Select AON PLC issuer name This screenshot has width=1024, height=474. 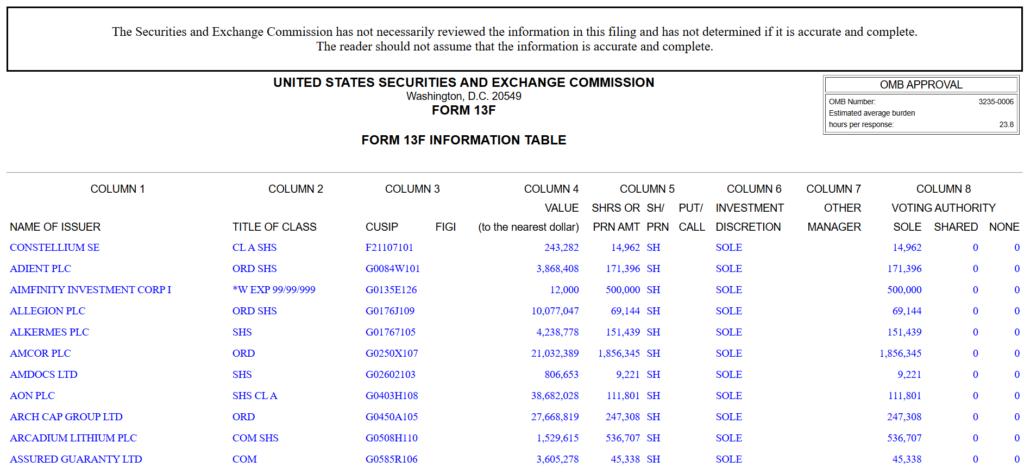pos(33,396)
